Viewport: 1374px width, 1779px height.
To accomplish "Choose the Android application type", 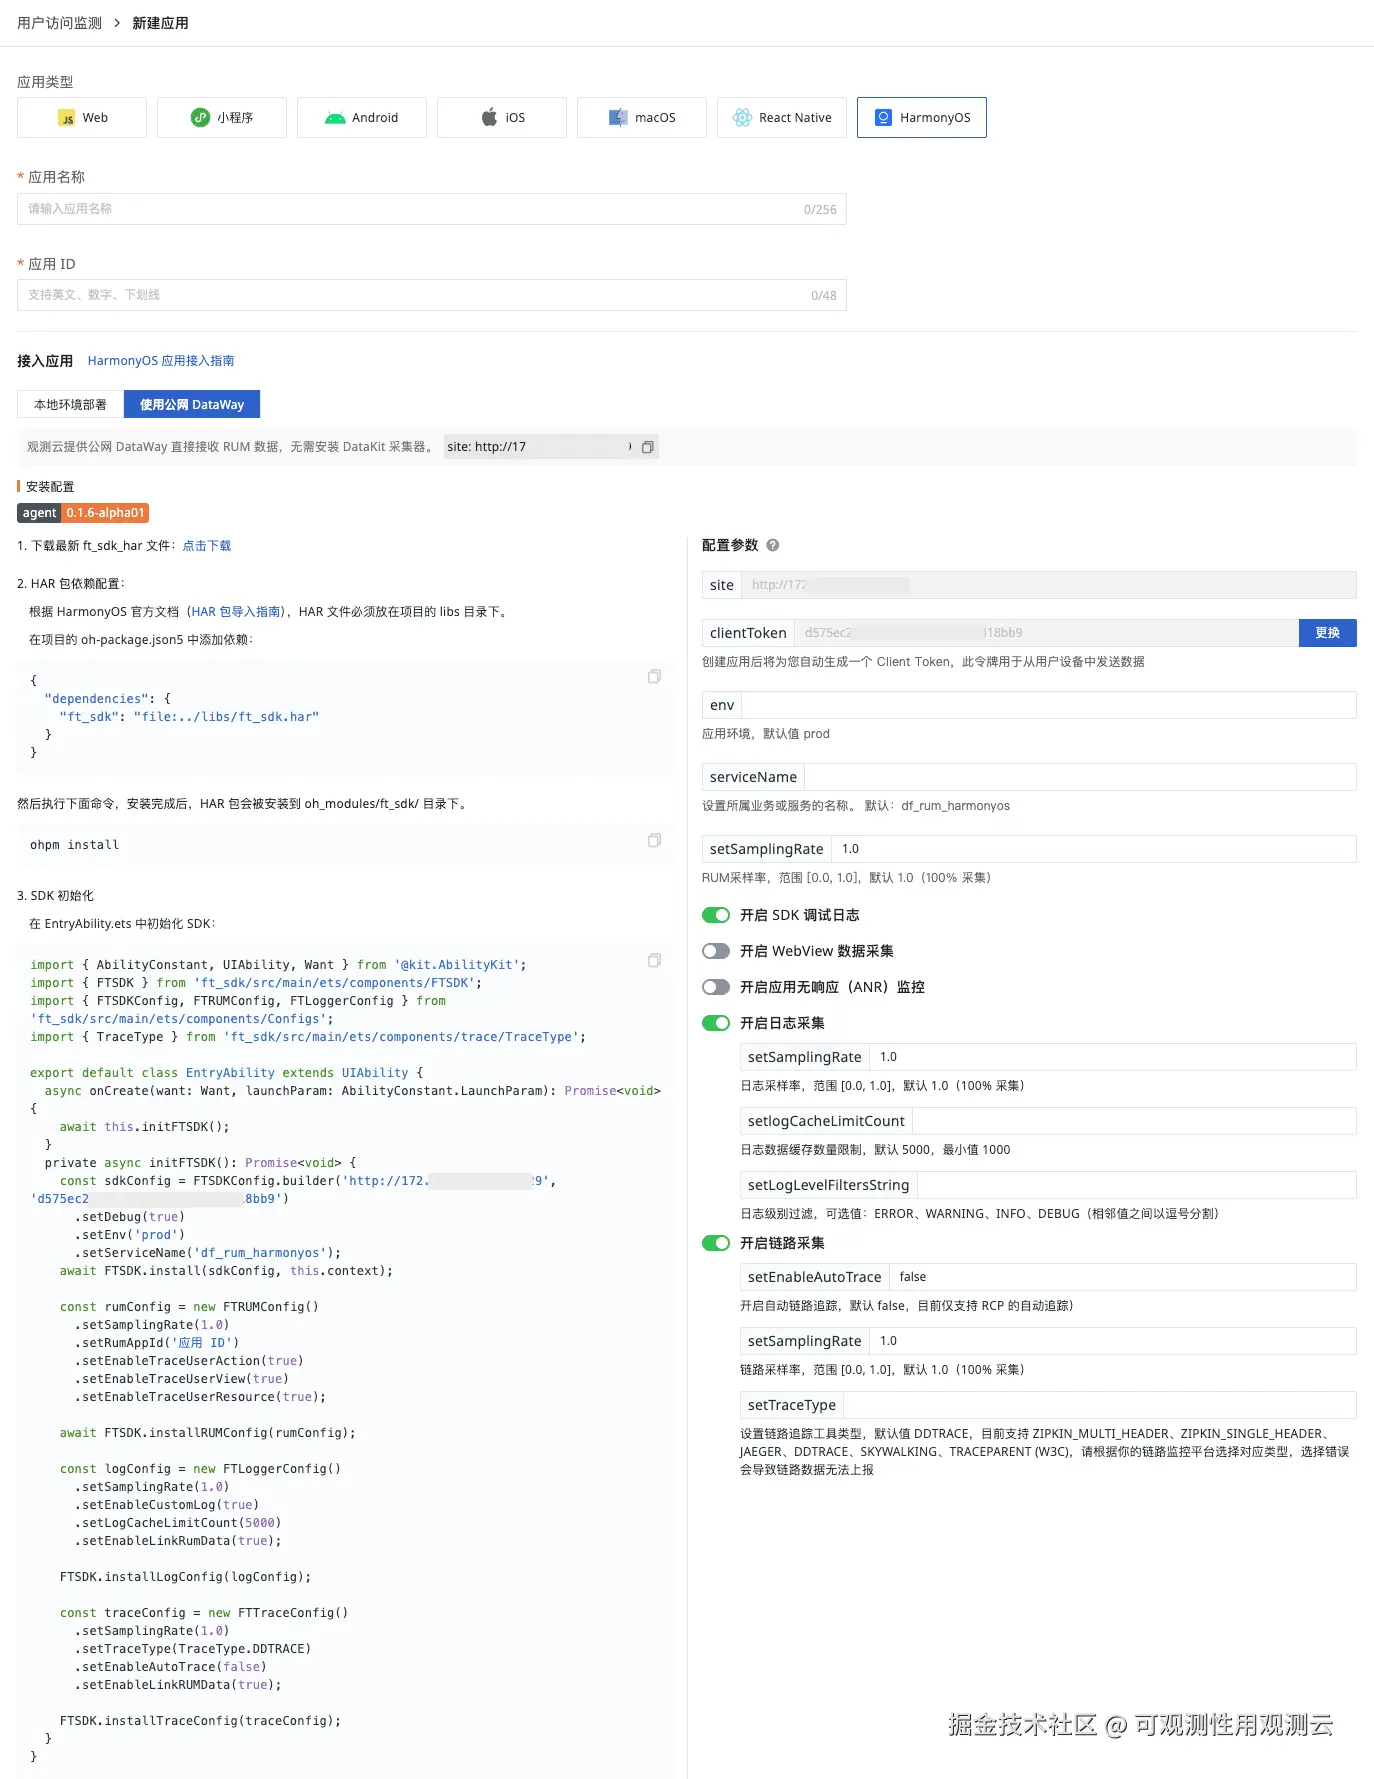I will click(361, 118).
